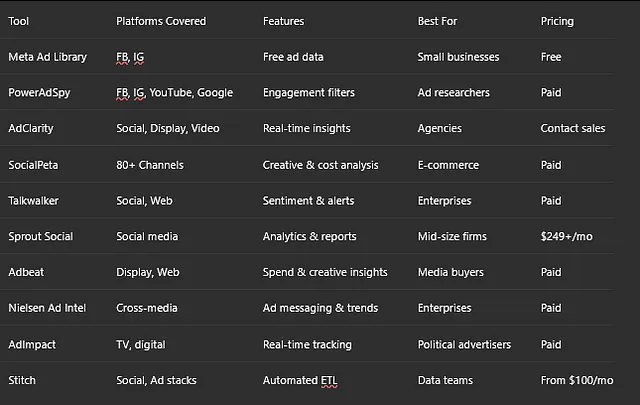Click the Social, Display, Video cell
640x405 pixels.
coord(168,129)
